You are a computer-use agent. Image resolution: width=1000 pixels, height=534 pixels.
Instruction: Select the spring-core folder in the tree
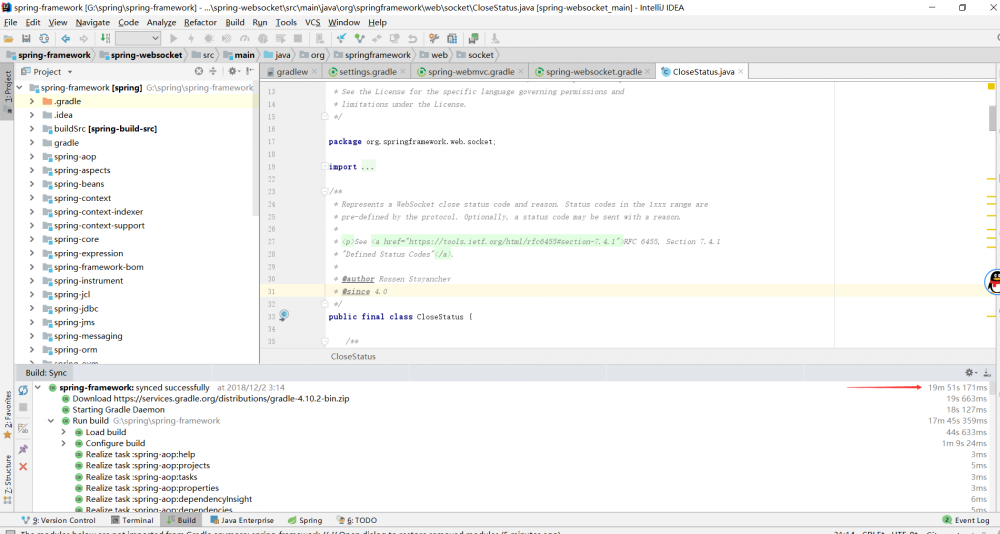(76, 240)
